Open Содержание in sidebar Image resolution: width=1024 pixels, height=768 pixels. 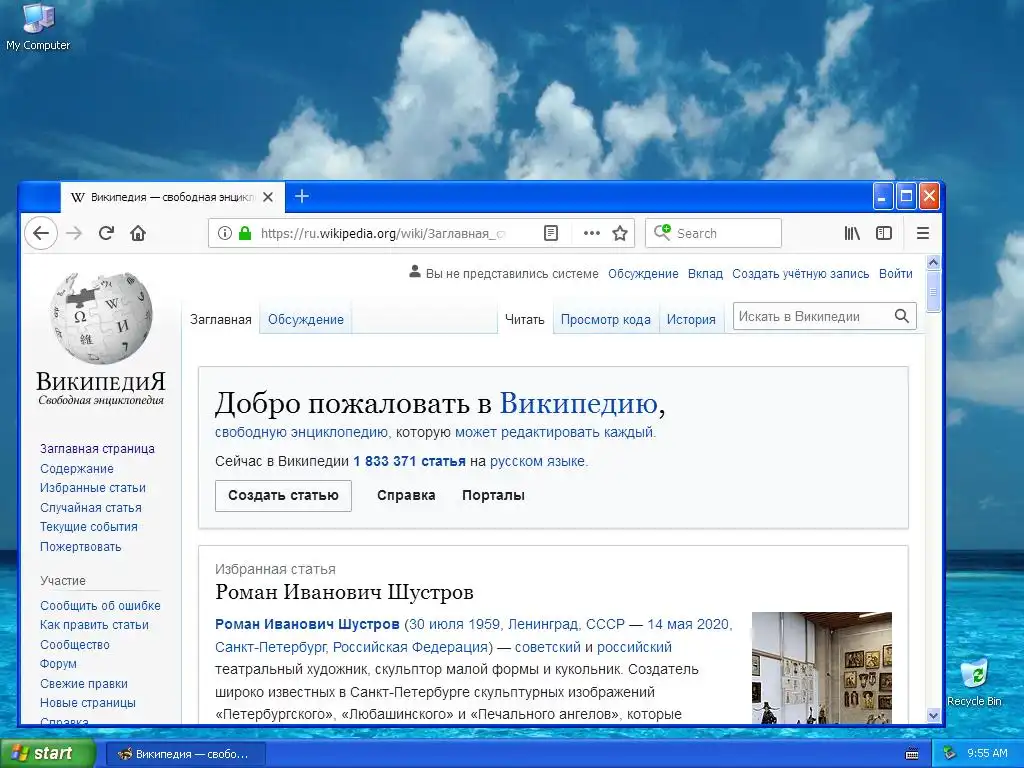pos(76,468)
